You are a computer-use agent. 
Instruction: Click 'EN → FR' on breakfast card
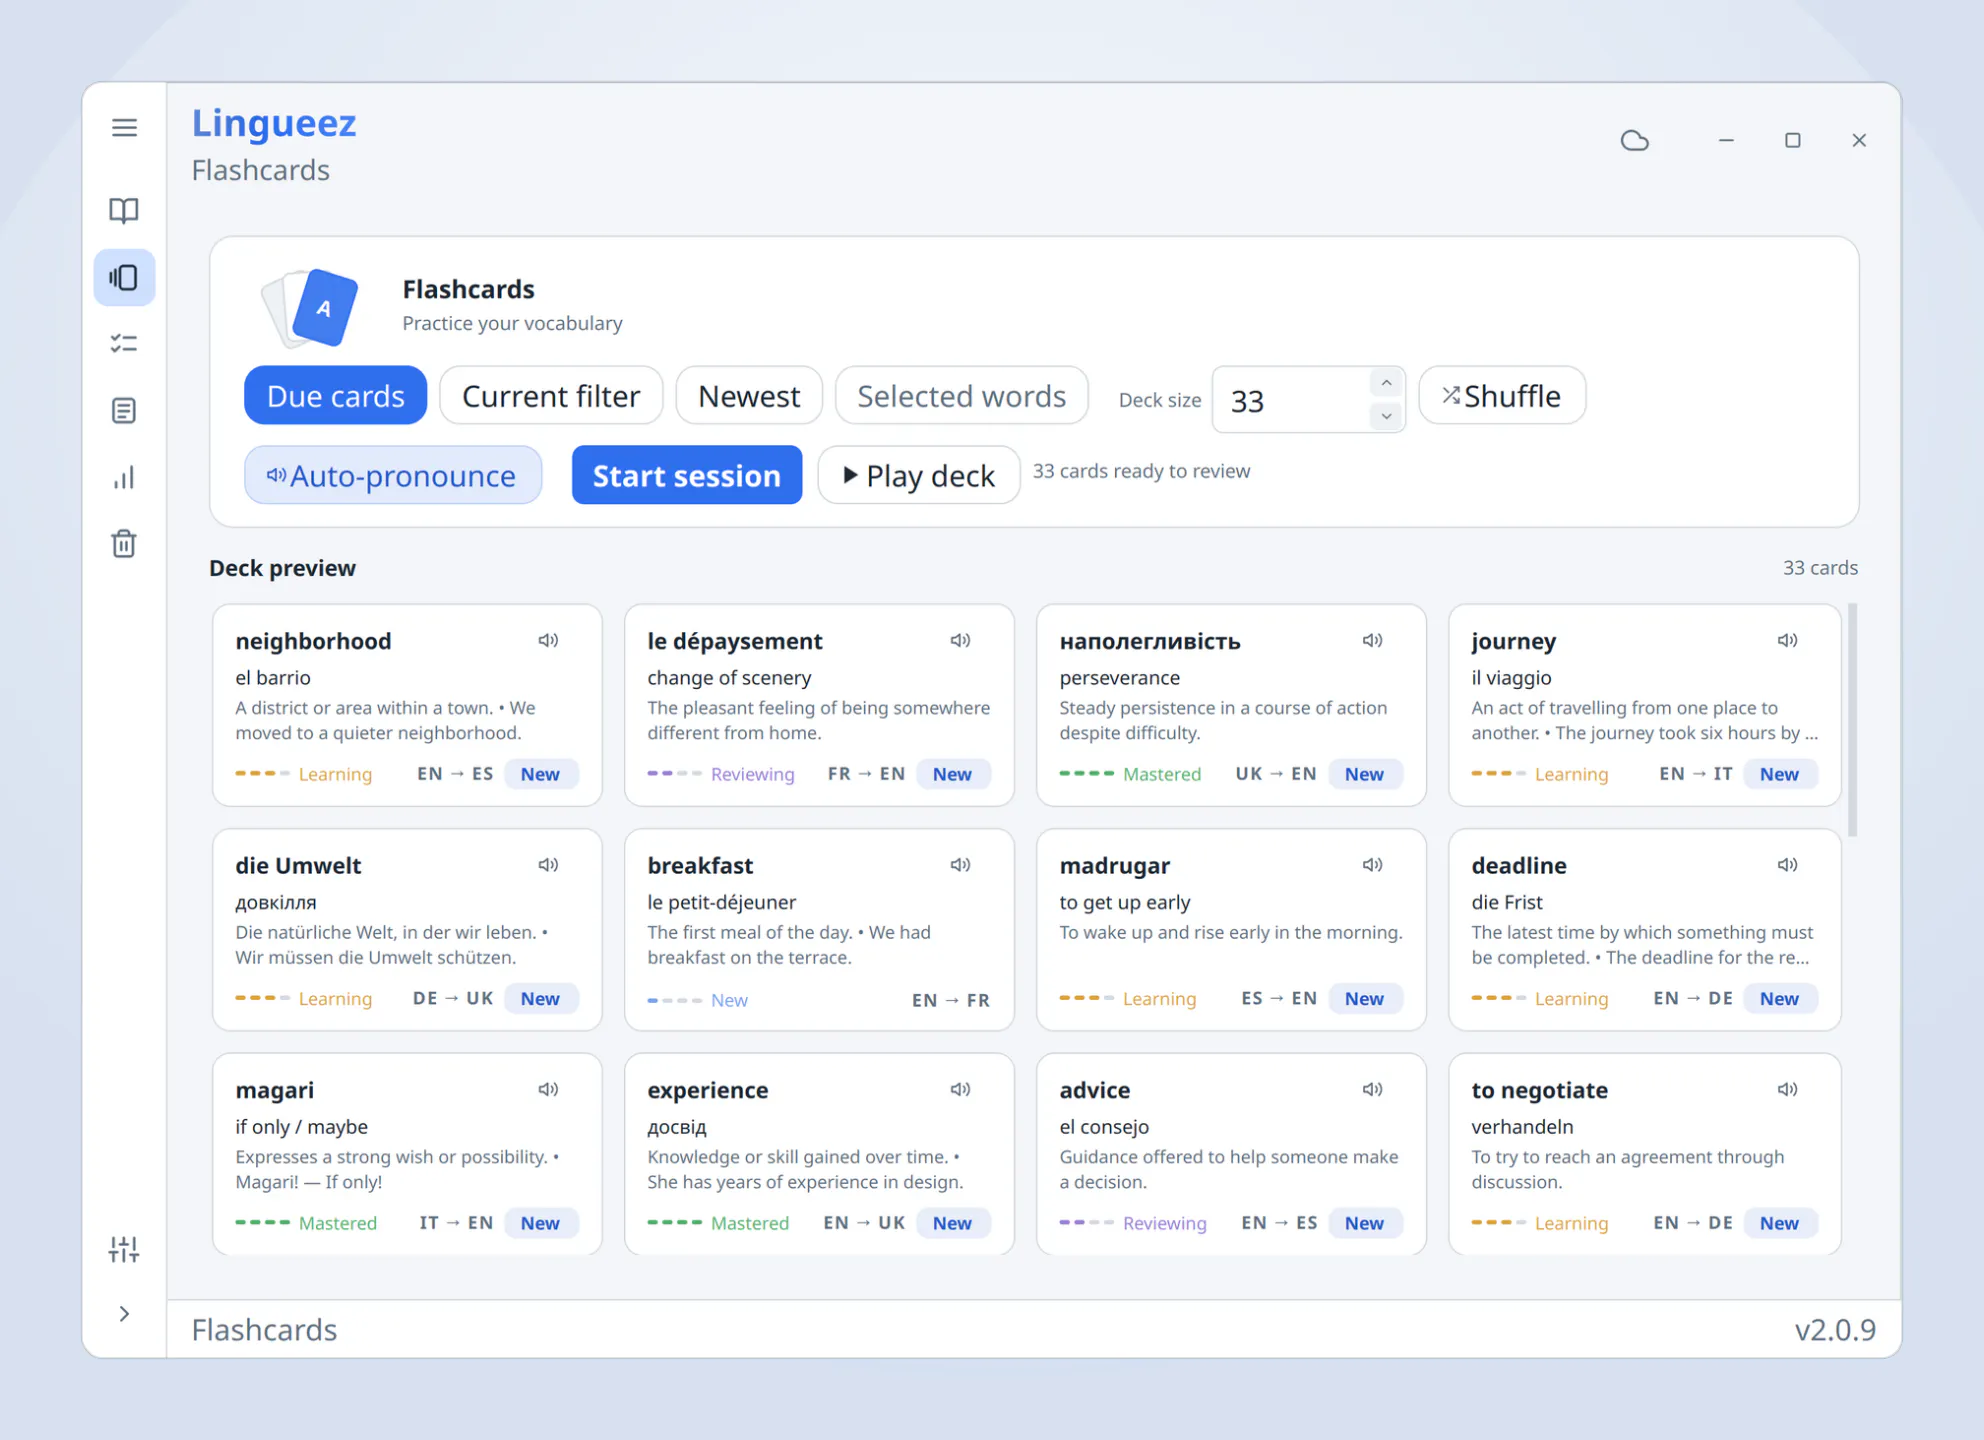[x=950, y=1000]
